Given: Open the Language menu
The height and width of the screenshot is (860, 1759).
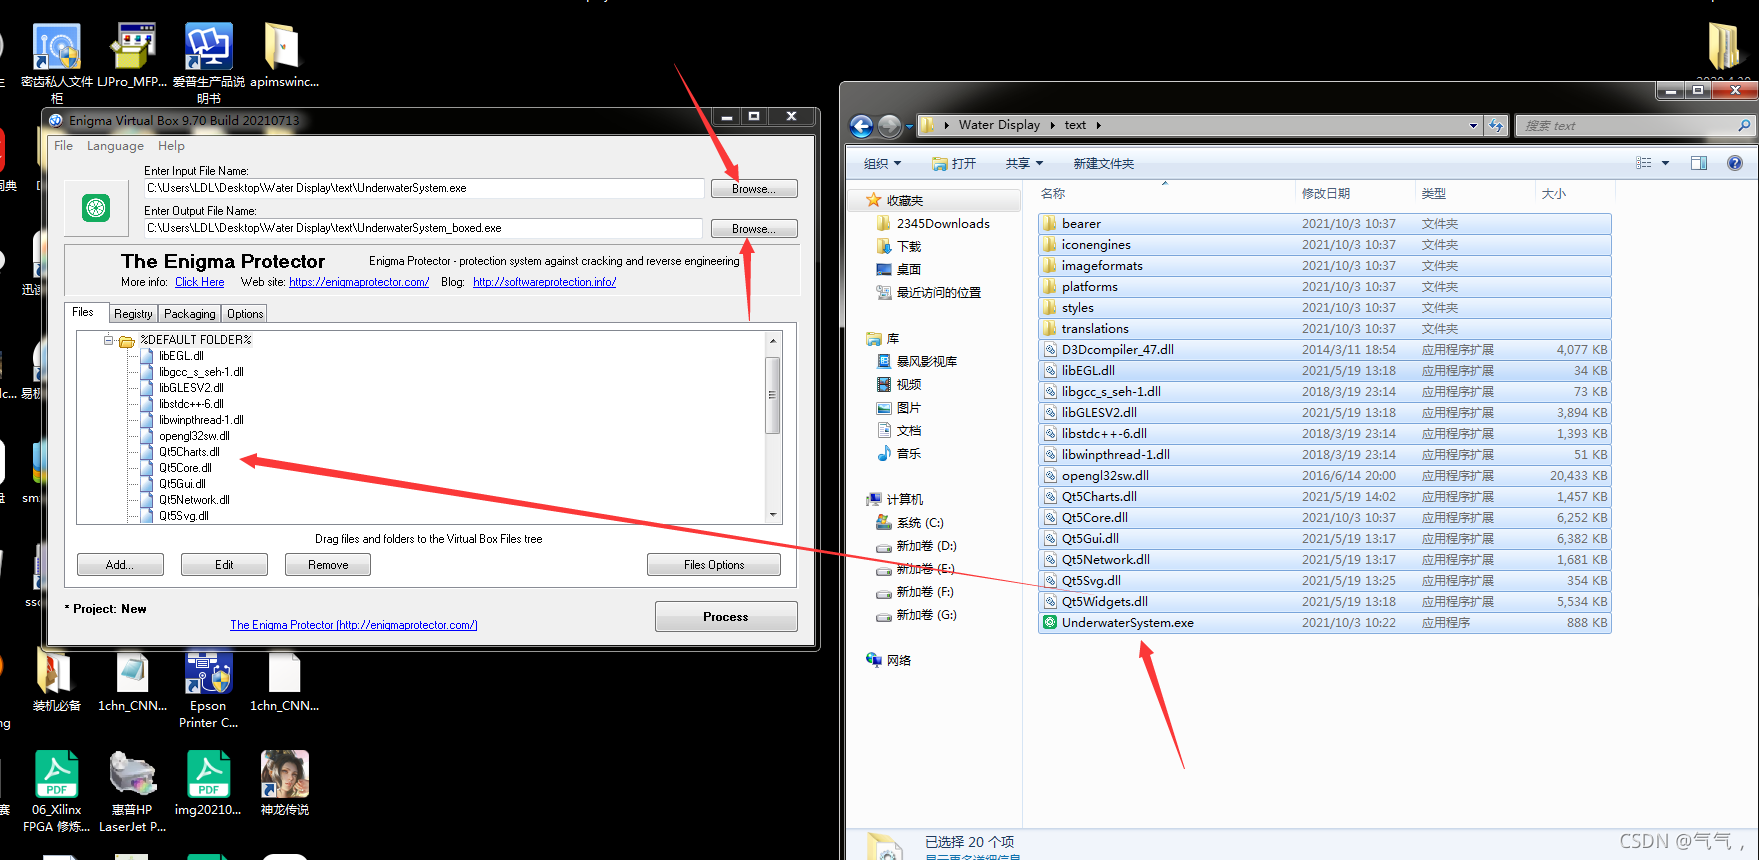Looking at the screenshot, I should click(x=115, y=146).
